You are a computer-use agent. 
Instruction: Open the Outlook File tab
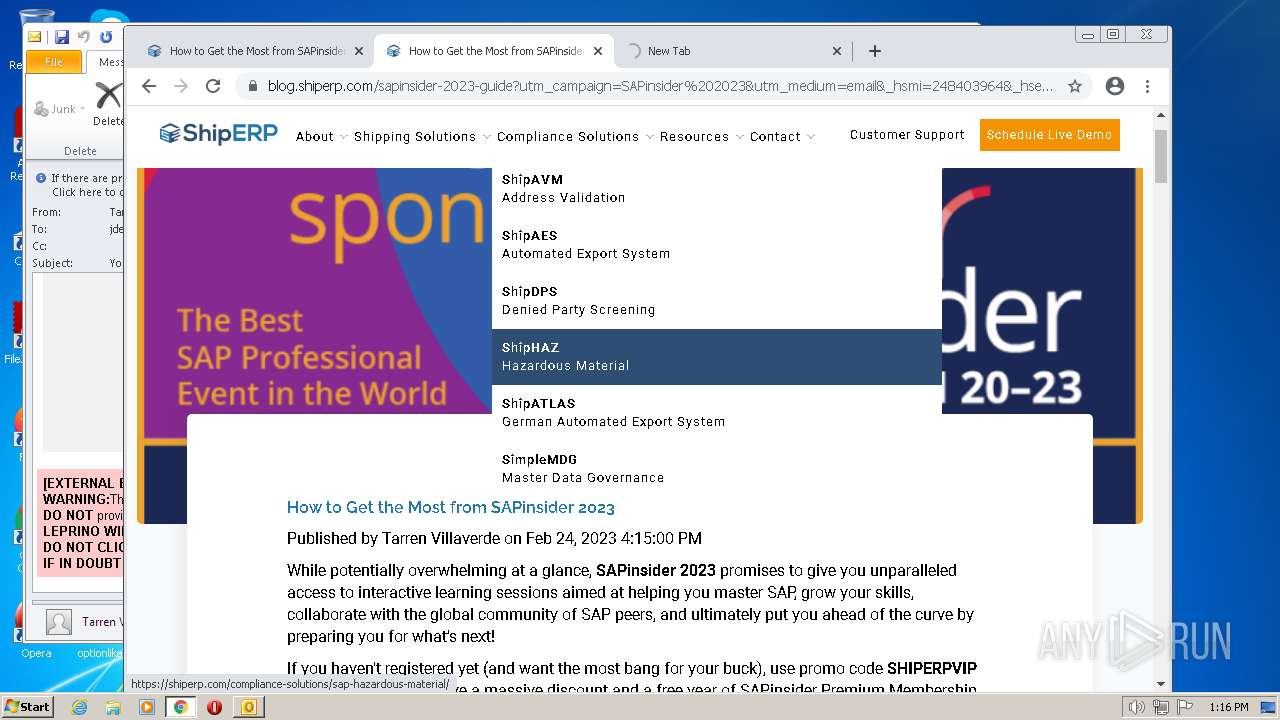point(54,62)
